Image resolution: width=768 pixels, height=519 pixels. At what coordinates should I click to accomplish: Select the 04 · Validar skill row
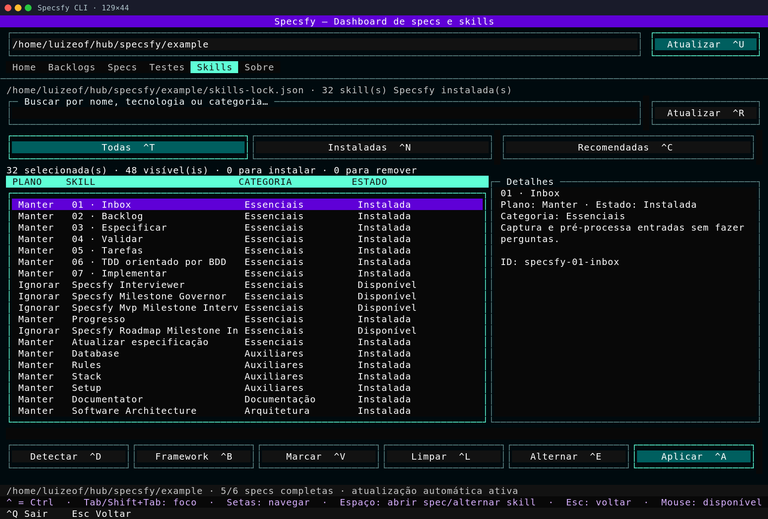pyautogui.click(x=247, y=239)
